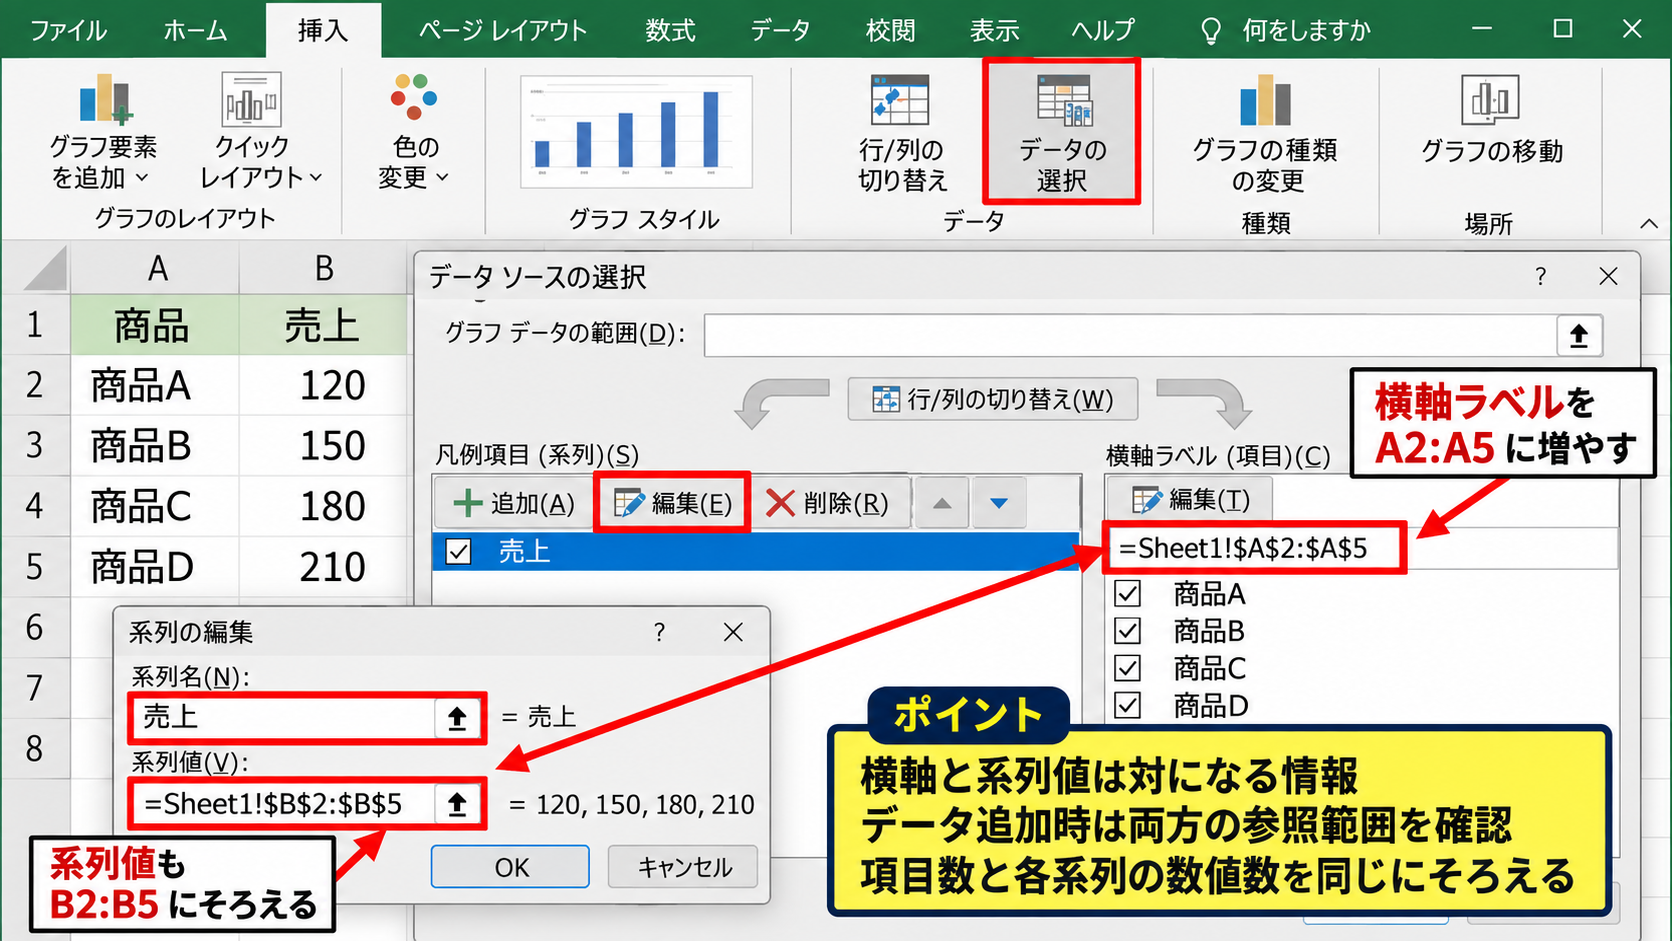This screenshot has height=941, width=1672.
Task: Click 編集(E) series button
Action: [672, 502]
